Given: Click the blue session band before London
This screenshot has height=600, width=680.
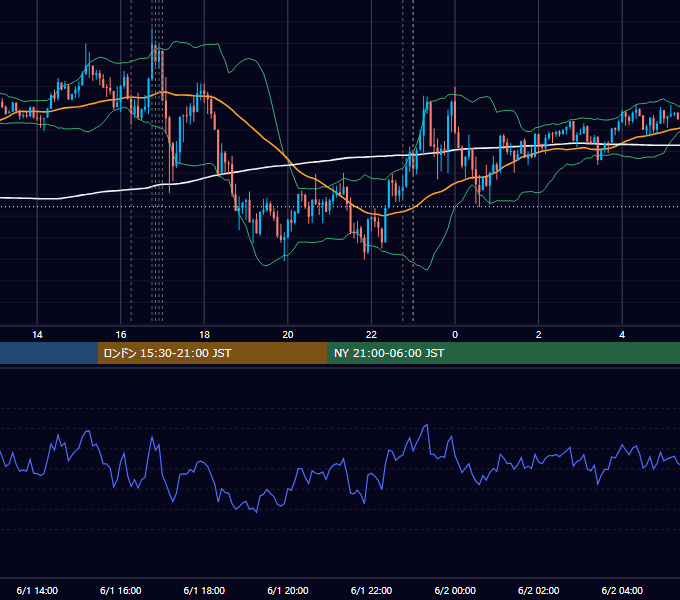Looking at the screenshot, I should 49,353.
